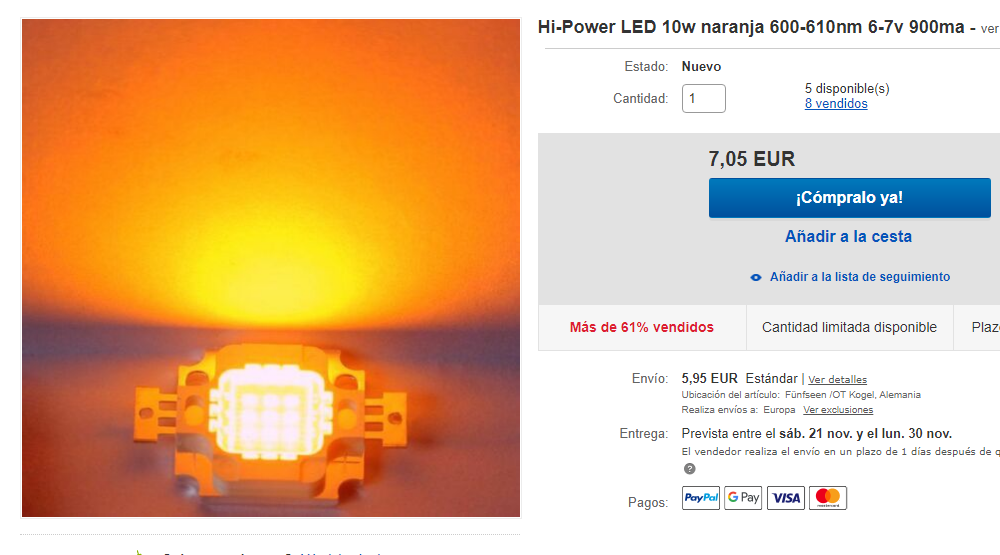Viewport: 1000px width, 555px height.
Task: Select Más de 61% vendidos panel
Action: (x=642, y=327)
